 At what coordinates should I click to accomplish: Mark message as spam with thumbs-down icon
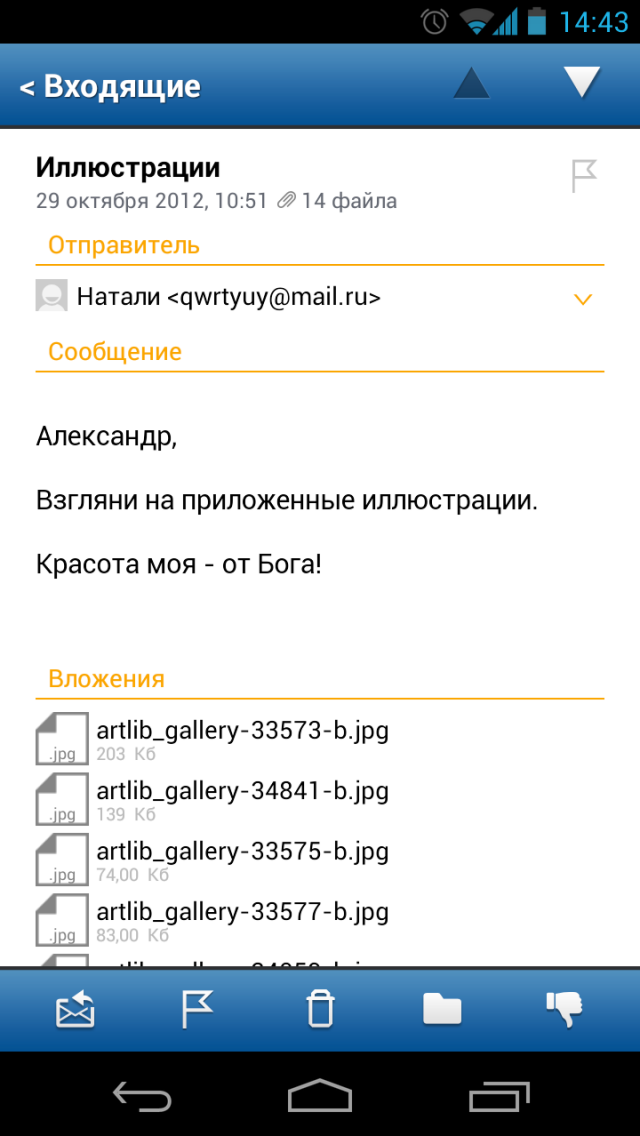tap(565, 1010)
